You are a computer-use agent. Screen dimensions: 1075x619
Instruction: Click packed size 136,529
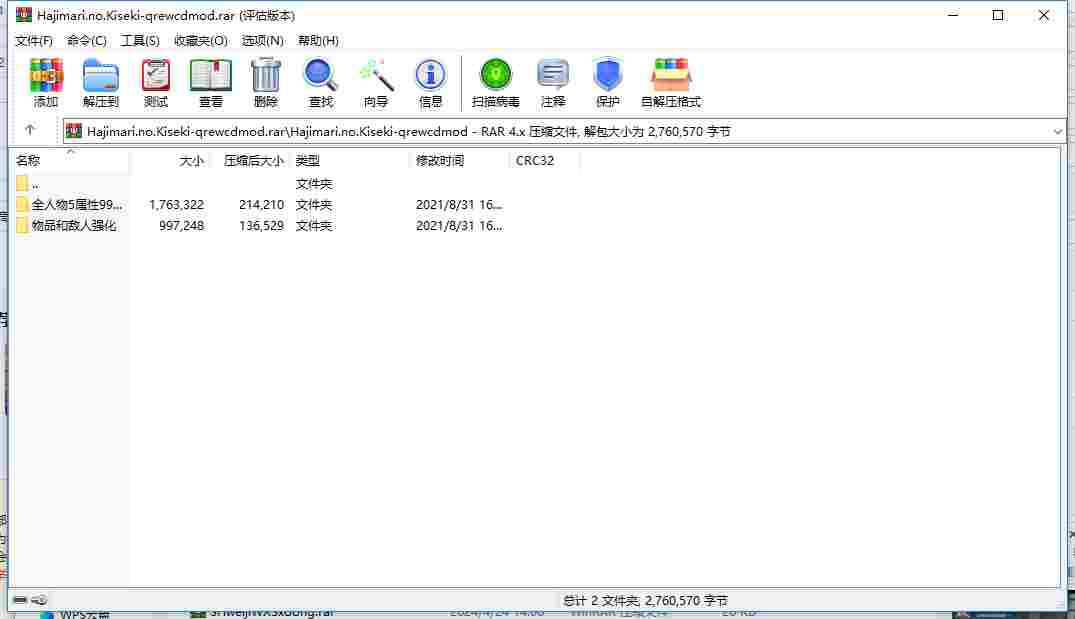click(261, 225)
